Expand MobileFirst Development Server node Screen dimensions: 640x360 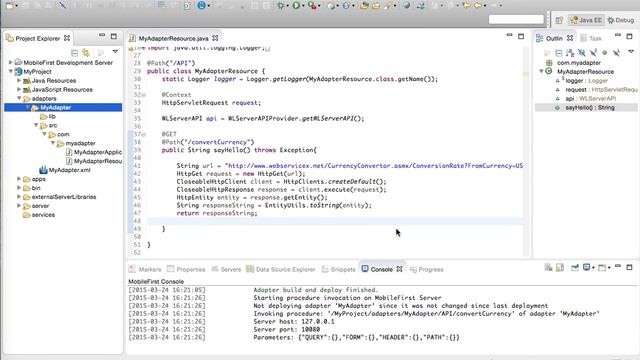[11, 62]
